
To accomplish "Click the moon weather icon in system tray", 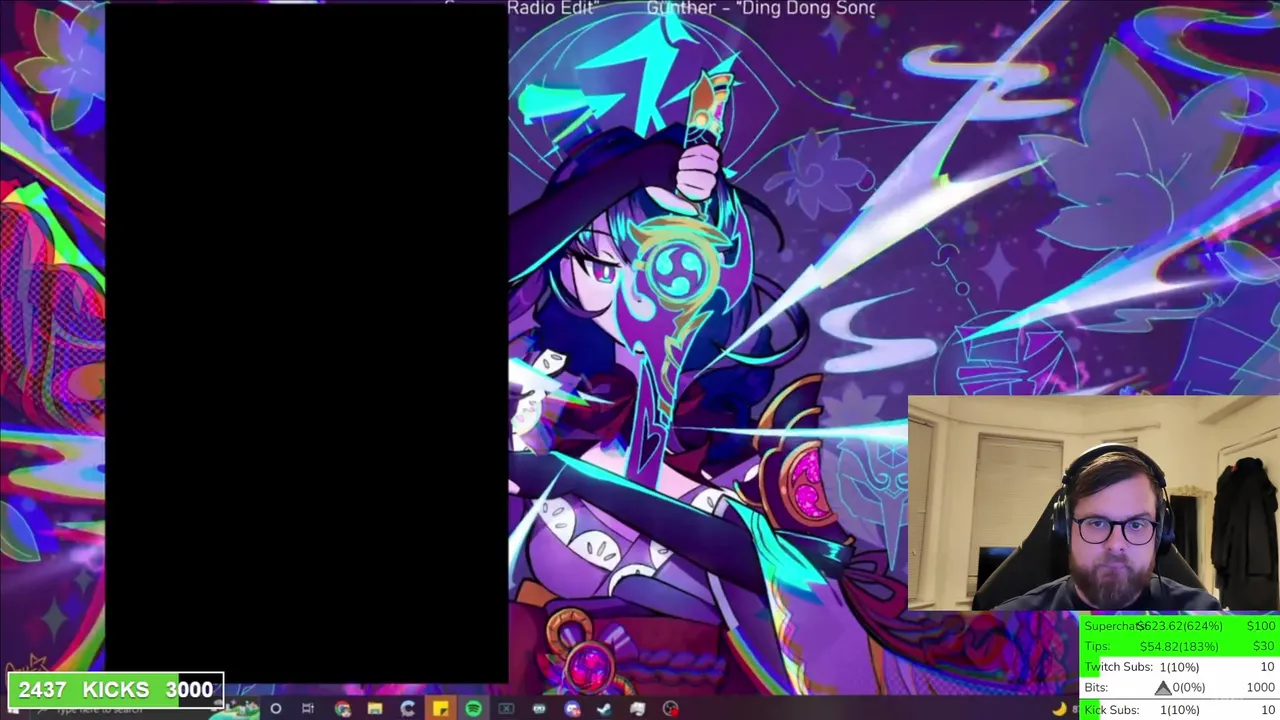I will tap(1059, 709).
